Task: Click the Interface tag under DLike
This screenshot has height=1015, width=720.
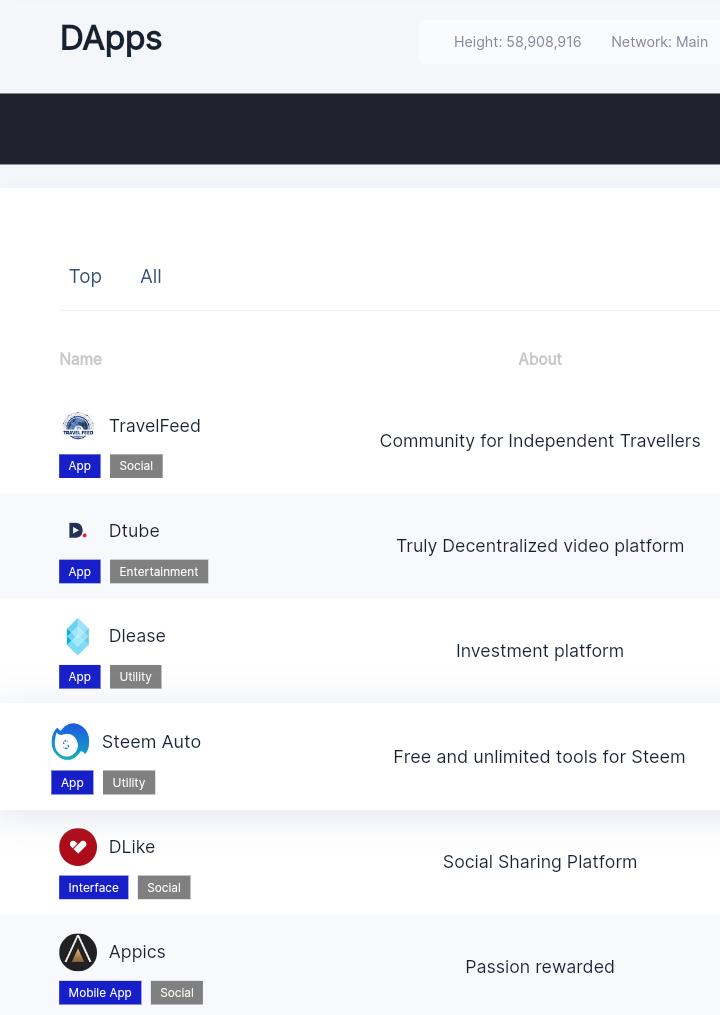Action: point(93,887)
